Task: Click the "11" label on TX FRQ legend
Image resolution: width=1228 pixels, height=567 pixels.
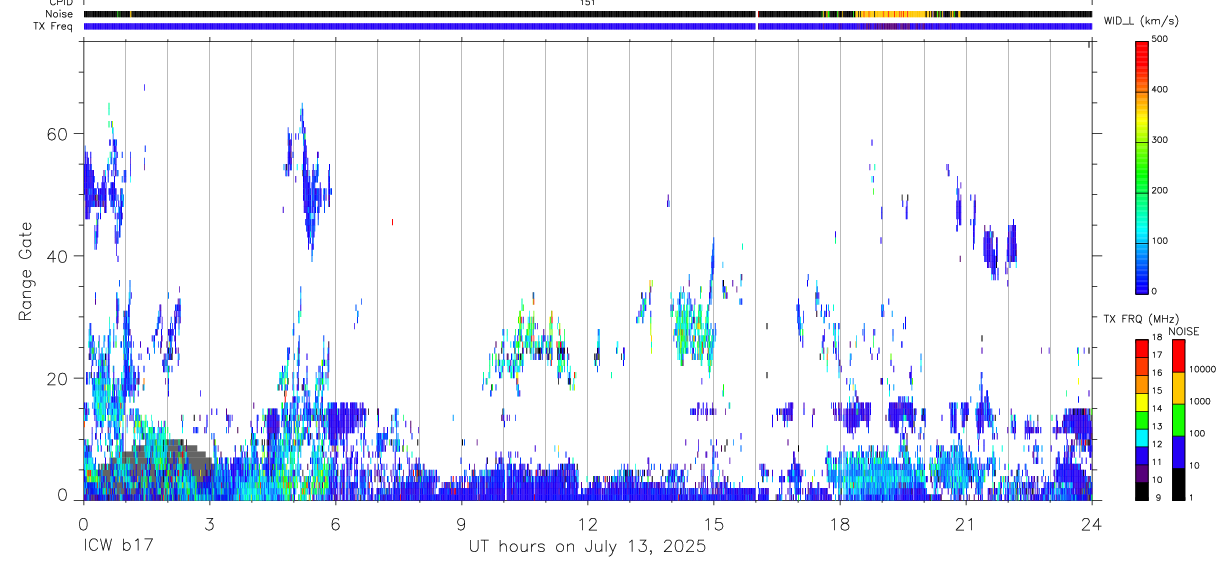Action: click(x=1156, y=462)
